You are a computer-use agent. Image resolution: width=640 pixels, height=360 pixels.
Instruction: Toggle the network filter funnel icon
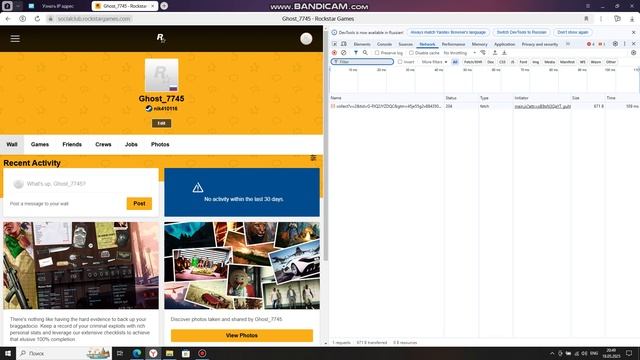[356, 53]
